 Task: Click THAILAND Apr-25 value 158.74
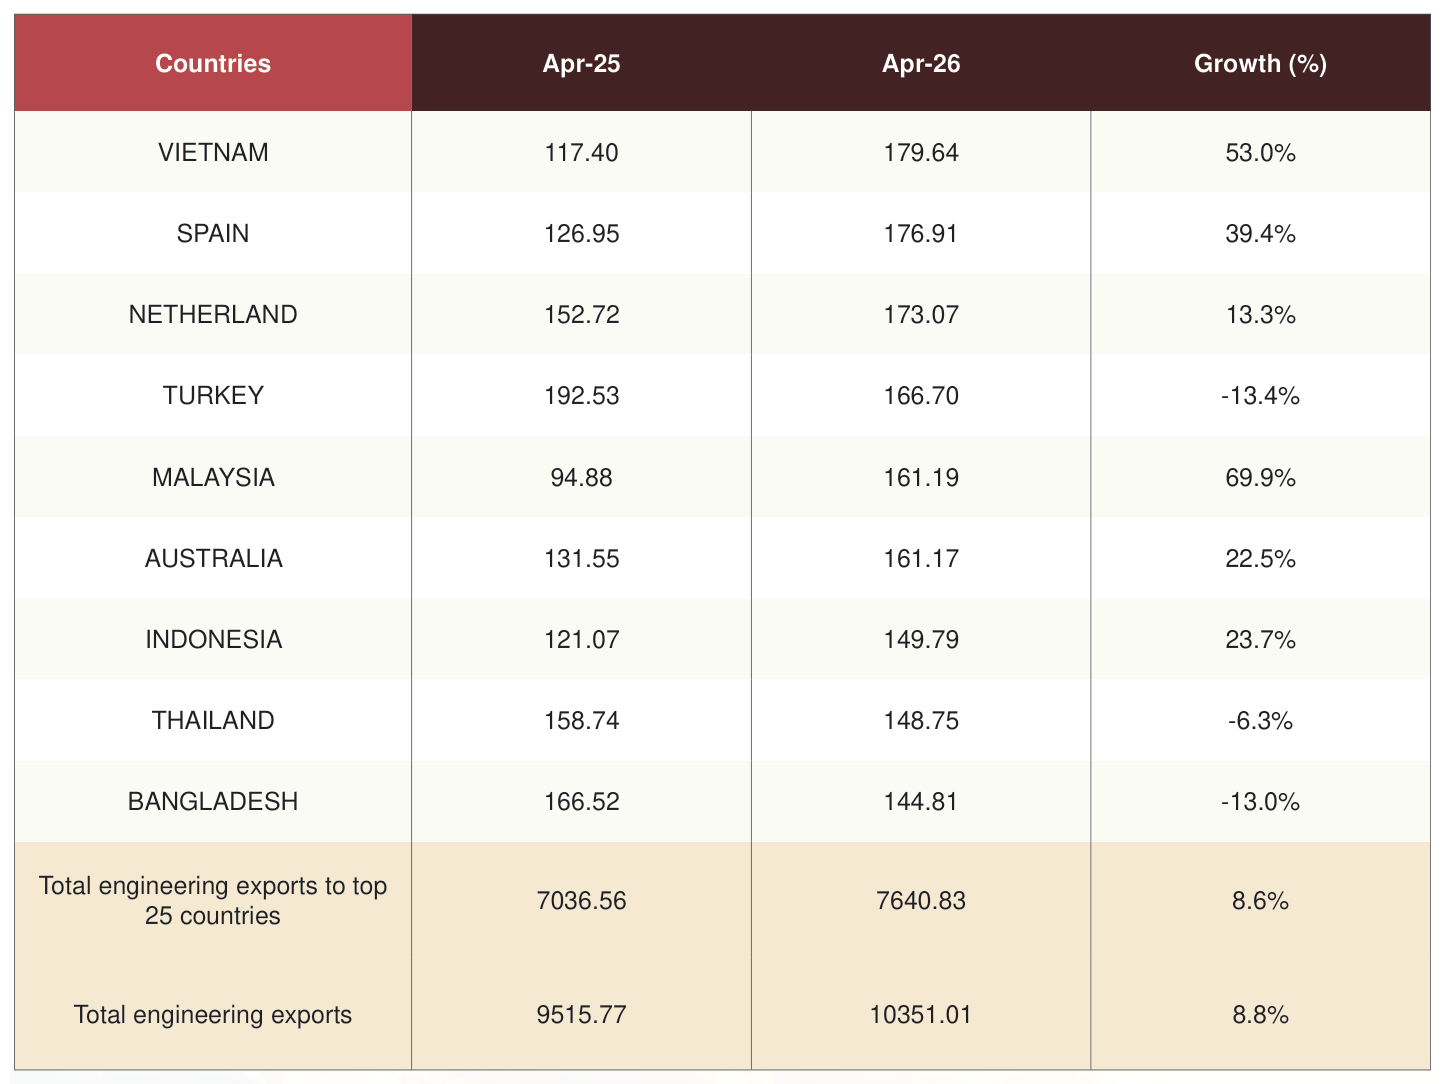coord(581,720)
